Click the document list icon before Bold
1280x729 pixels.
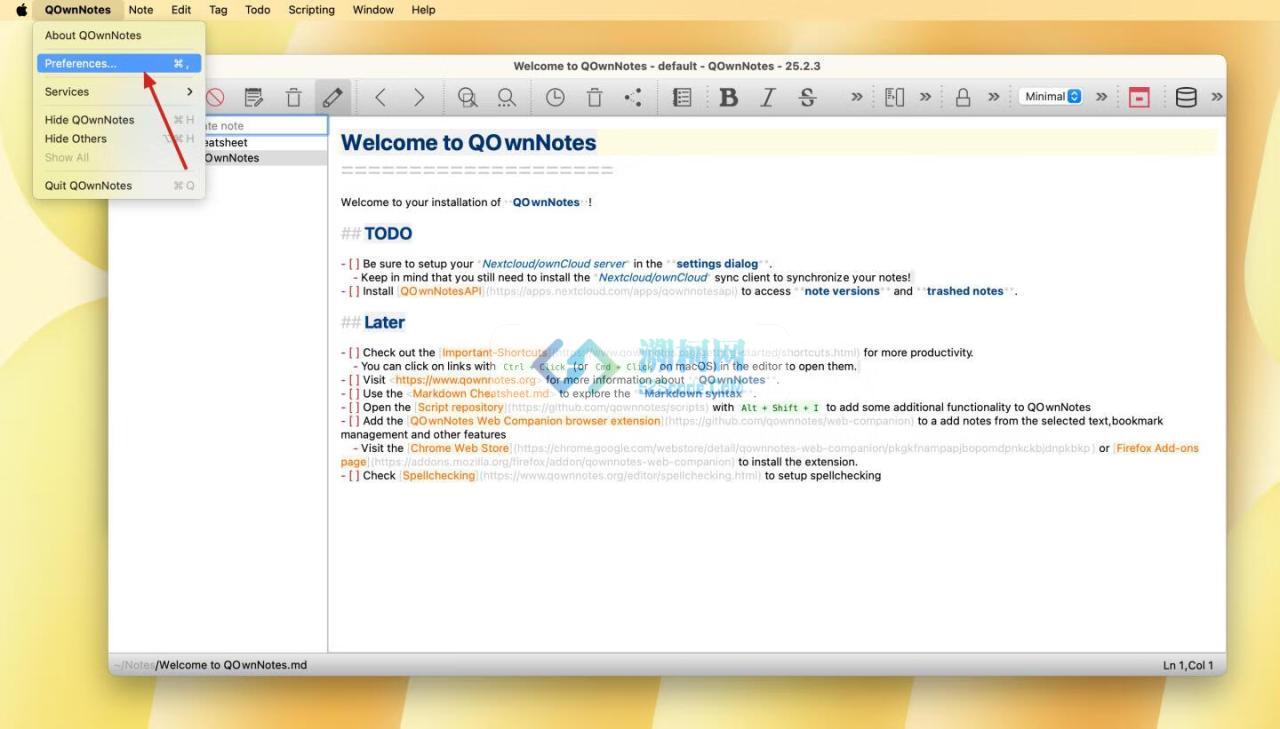coord(682,97)
